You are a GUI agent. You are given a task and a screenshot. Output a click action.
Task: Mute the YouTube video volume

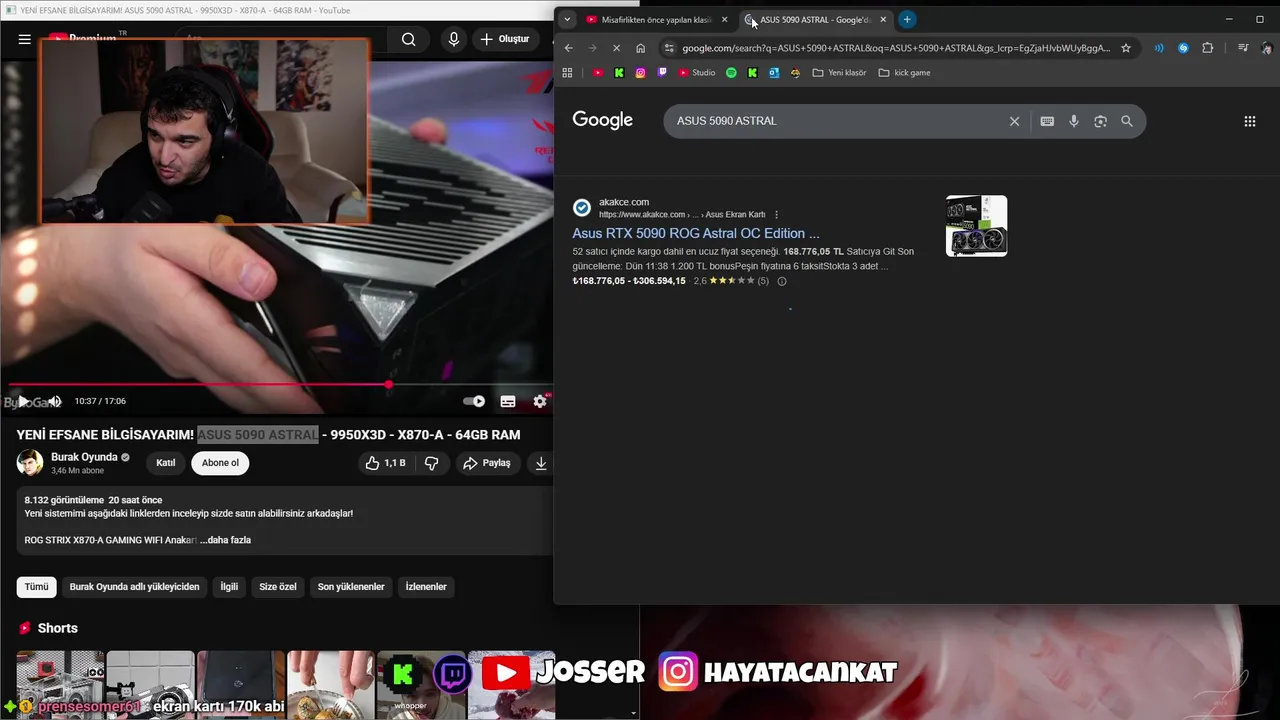click(54, 401)
